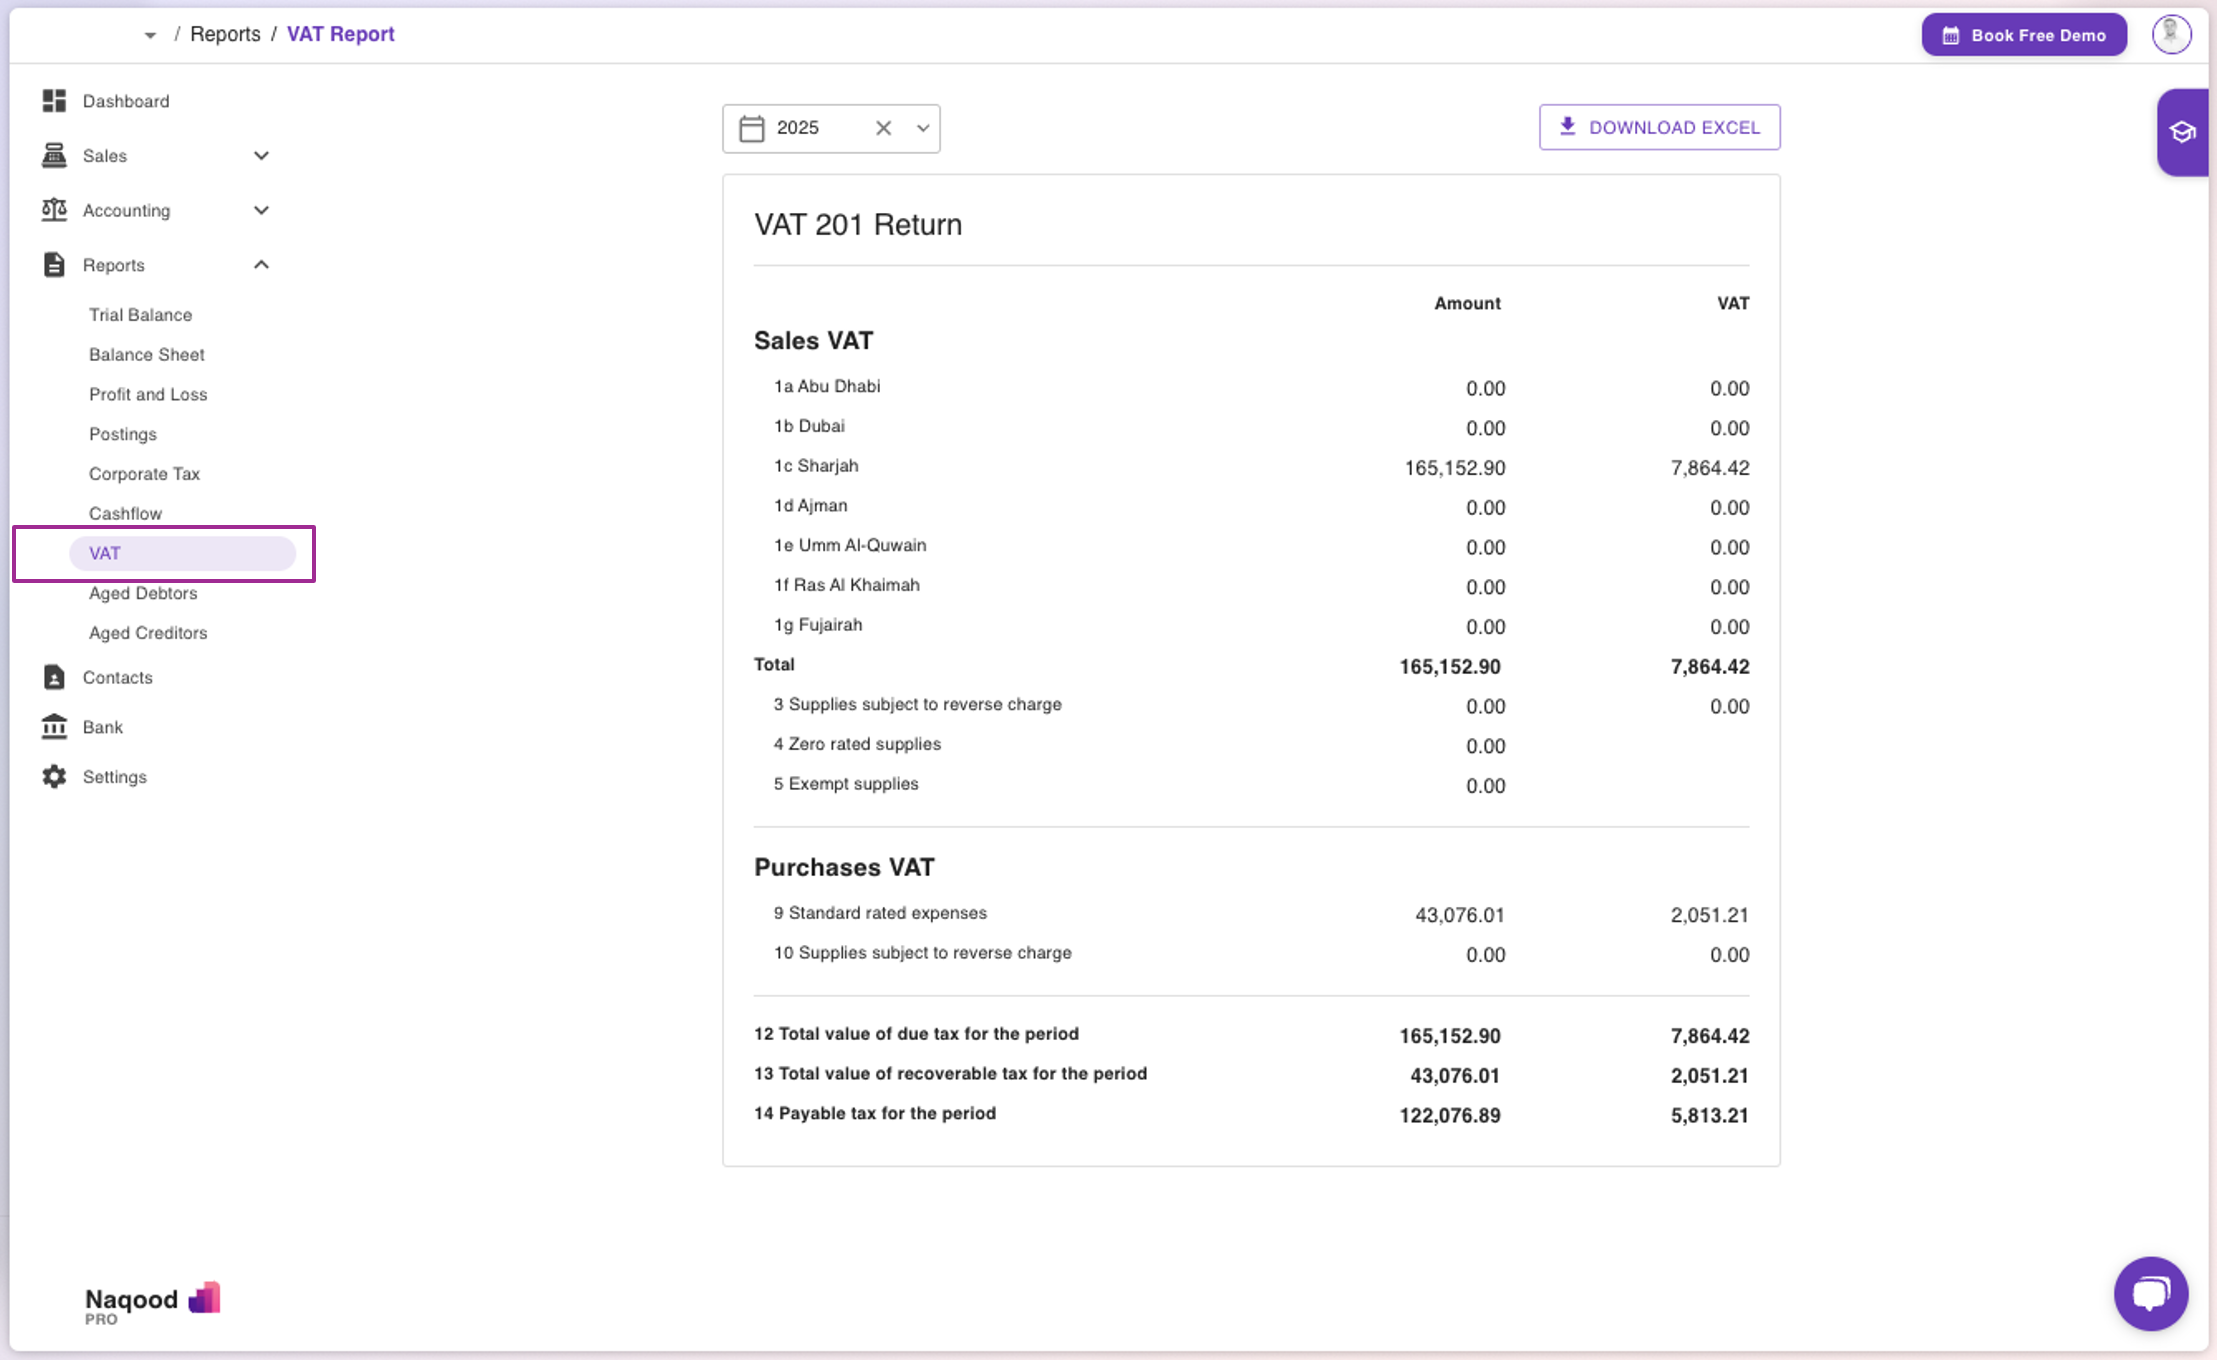2218x1360 pixels.
Task: Select Profit and Loss report
Action: point(148,394)
